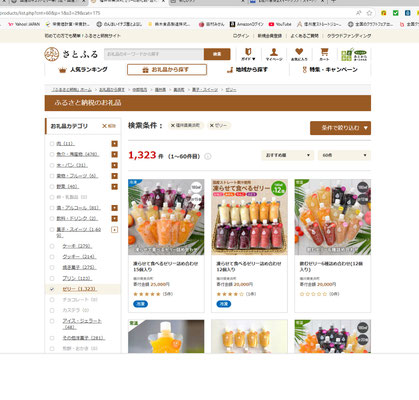
Task: Click the brown search button
Action: point(217,54)
